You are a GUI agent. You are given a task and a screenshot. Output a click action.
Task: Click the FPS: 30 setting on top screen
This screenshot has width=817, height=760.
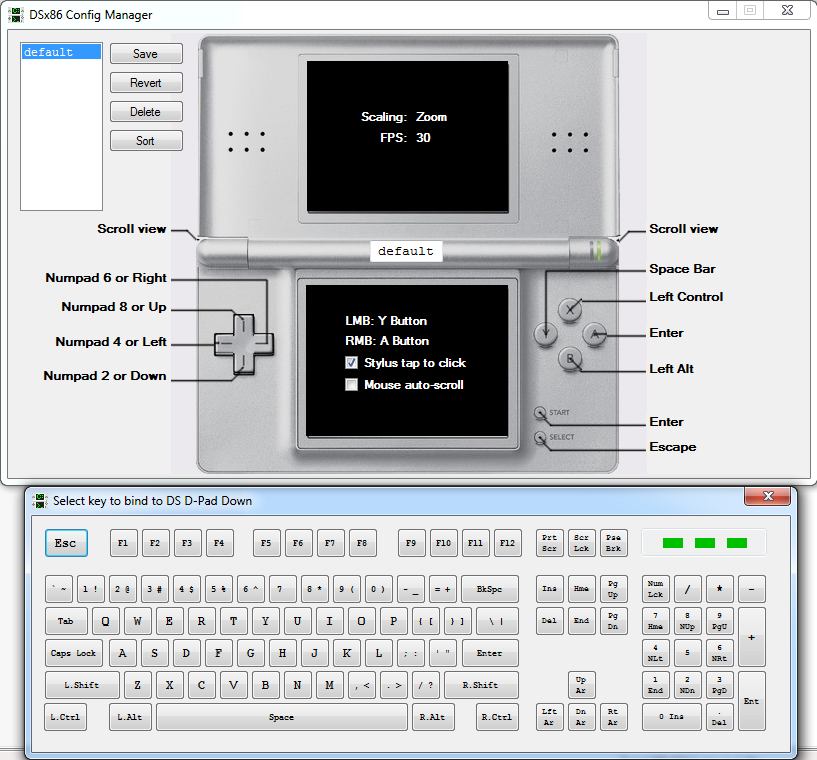pyautogui.click(x=405, y=138)
